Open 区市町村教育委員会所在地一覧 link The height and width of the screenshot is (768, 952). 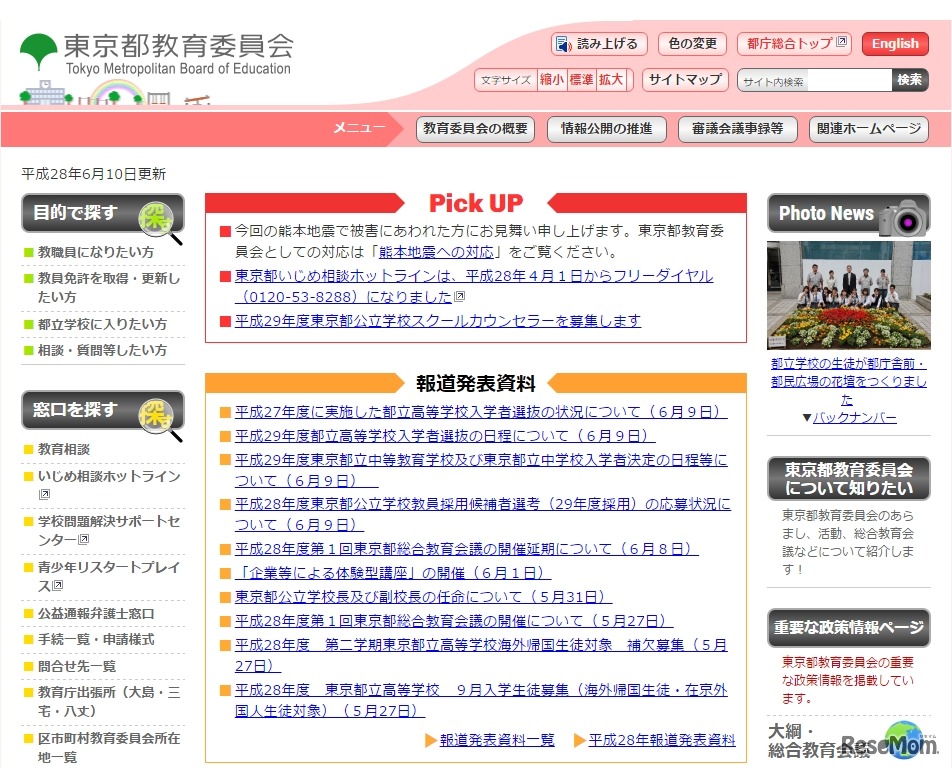[x=109, y=747]
